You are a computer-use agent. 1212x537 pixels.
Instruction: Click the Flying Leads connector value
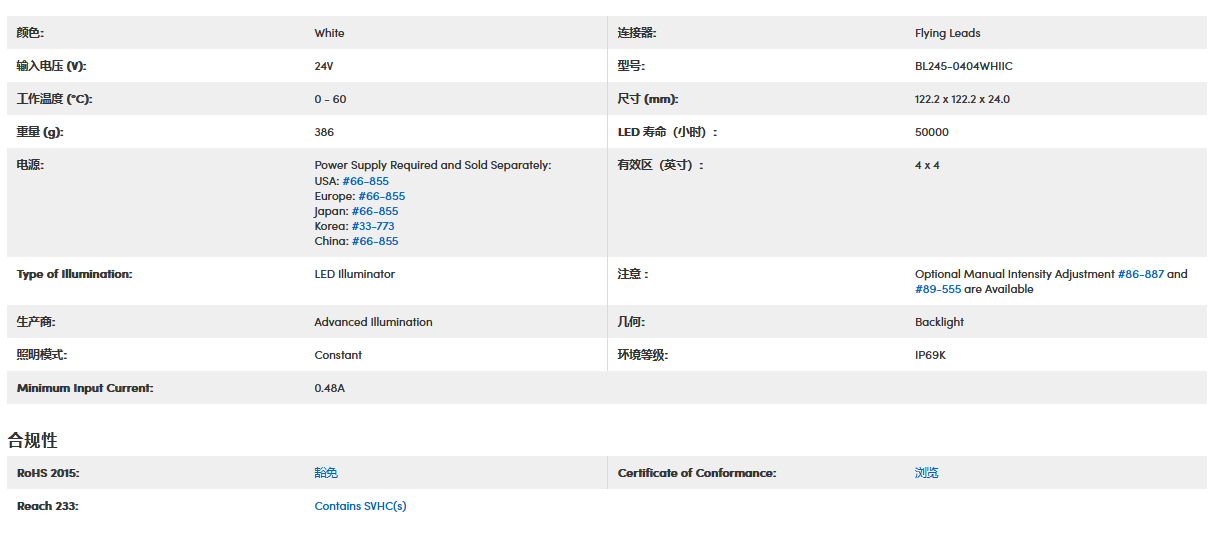[947, 33]
